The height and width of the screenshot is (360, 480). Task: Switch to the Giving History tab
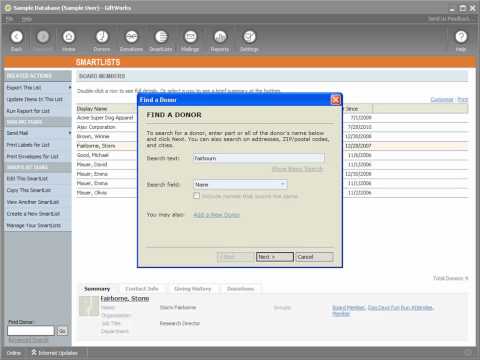coord(193,289)
